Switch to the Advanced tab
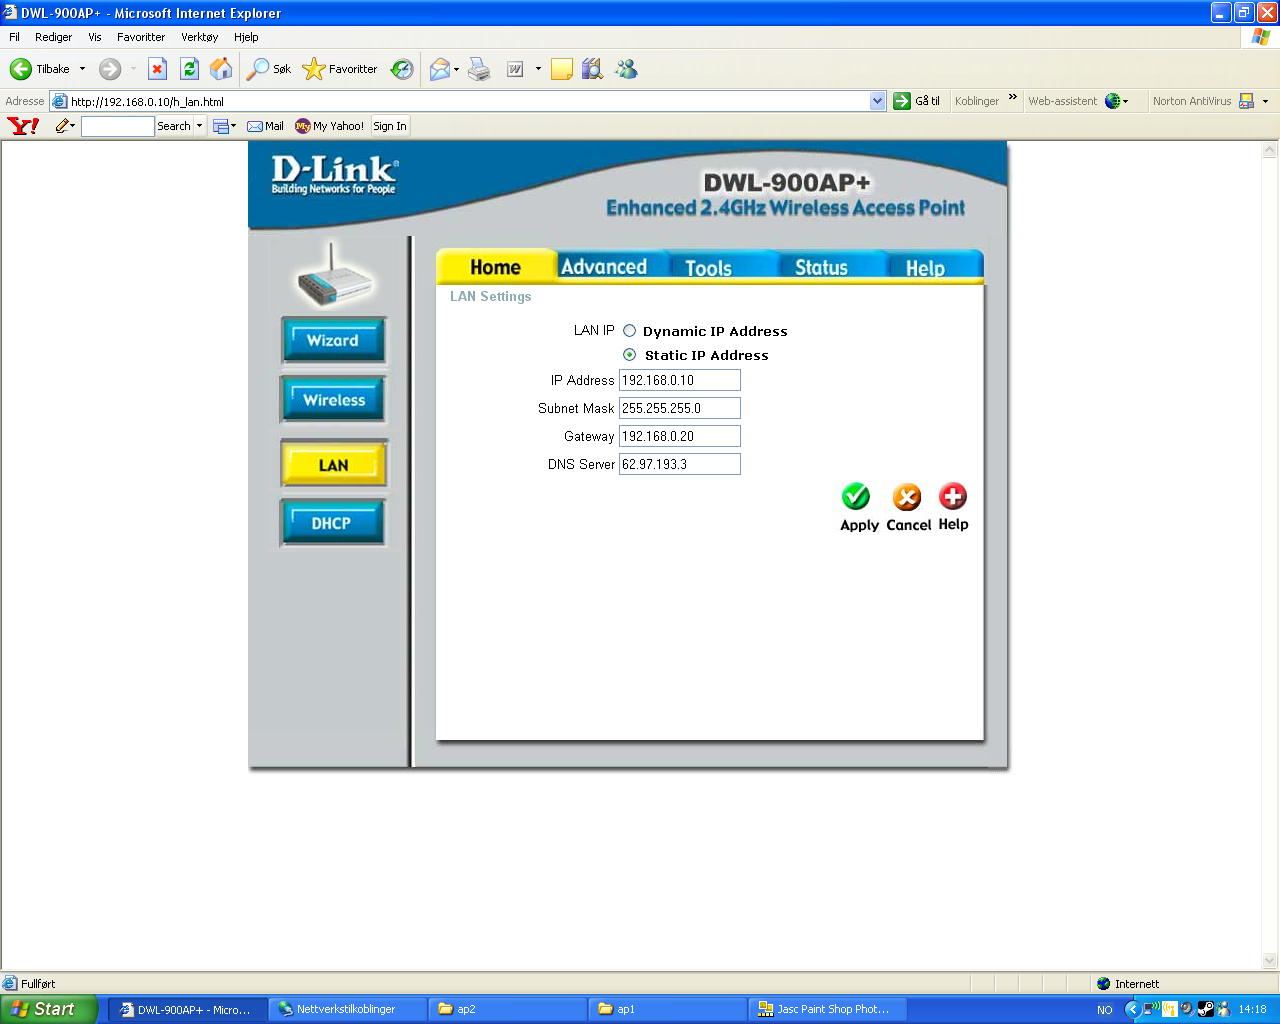 click(x=605, y=267)
